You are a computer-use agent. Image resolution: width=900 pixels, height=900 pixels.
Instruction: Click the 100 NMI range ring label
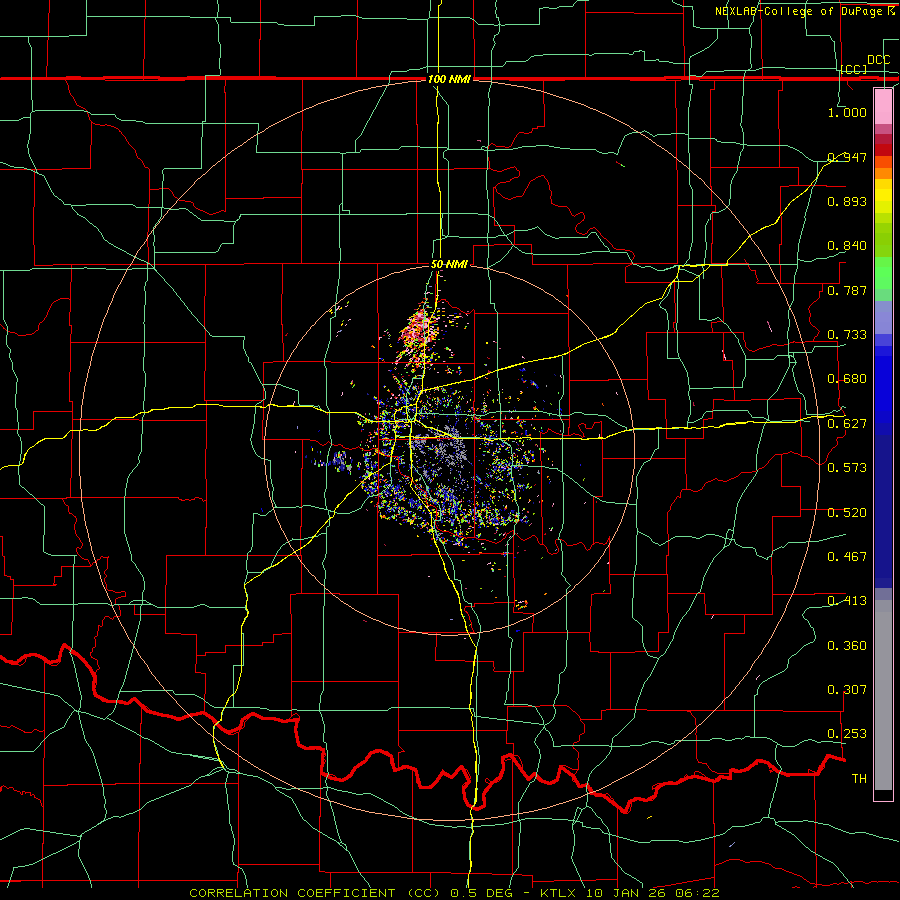click(449, 79)
